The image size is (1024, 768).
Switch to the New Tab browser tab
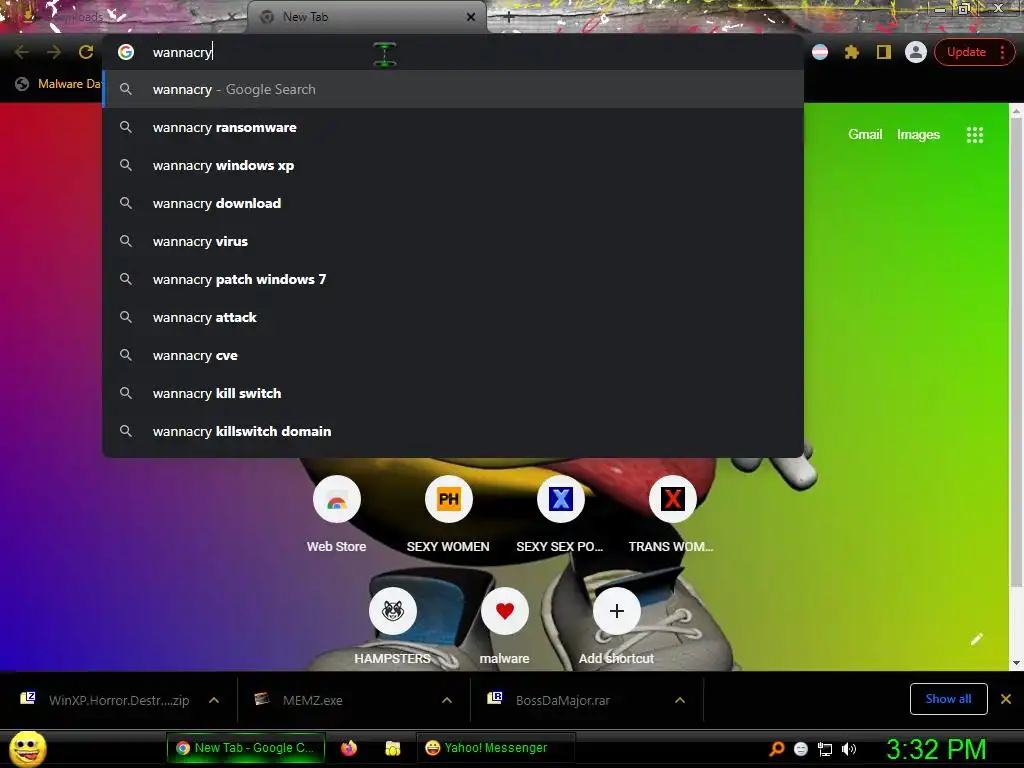point(366,17)
